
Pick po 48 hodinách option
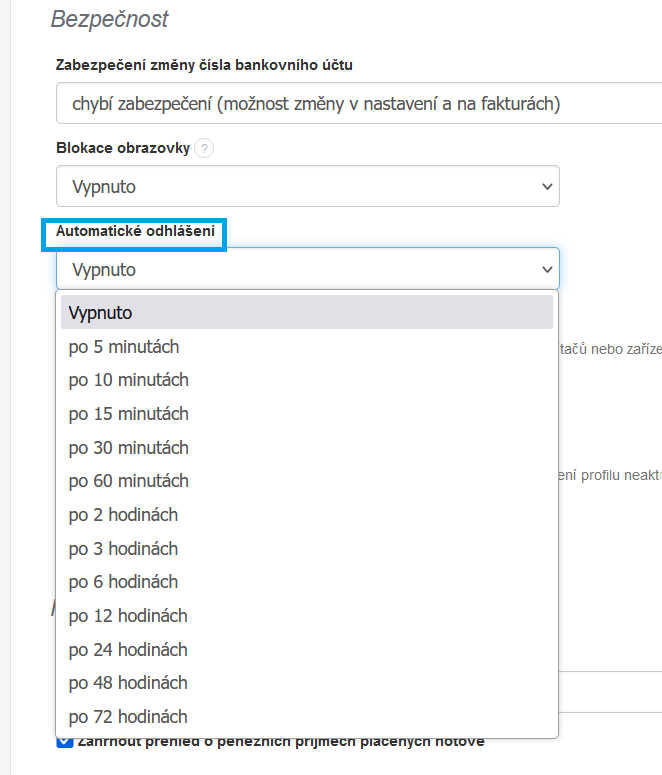tap(307, 683)
